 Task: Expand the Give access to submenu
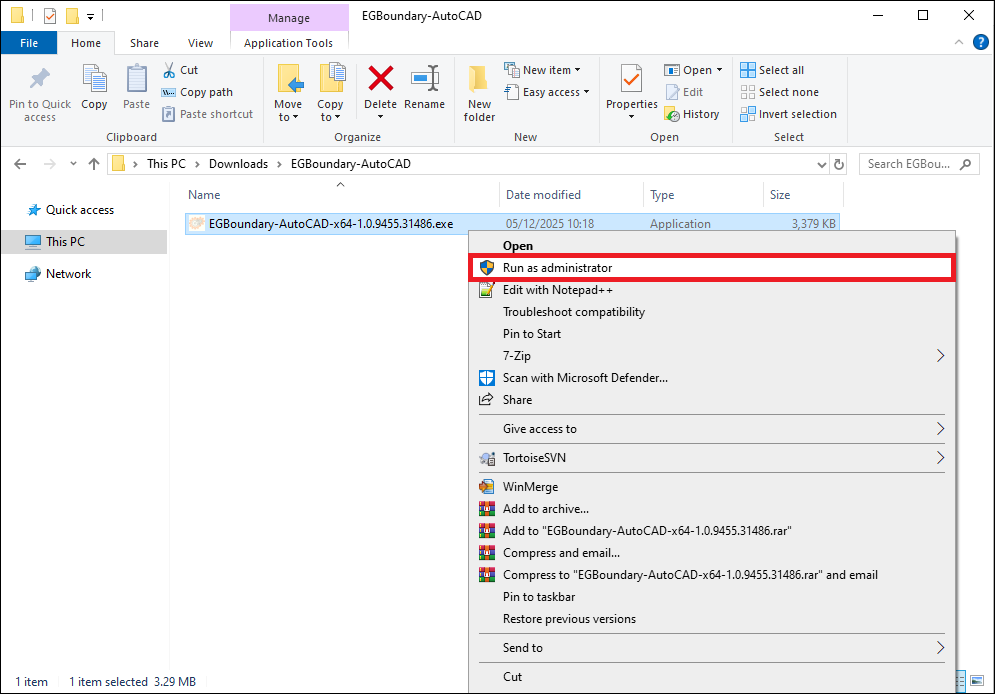pos(711,429)
